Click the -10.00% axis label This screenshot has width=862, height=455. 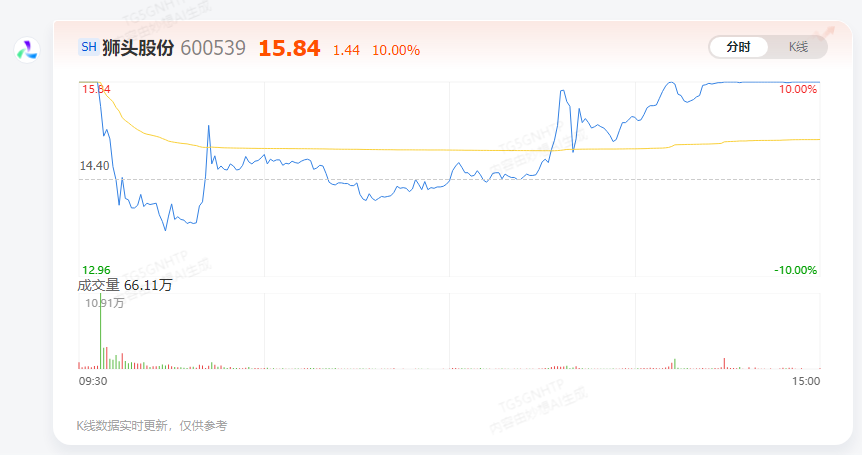click(x=795, y=270)
